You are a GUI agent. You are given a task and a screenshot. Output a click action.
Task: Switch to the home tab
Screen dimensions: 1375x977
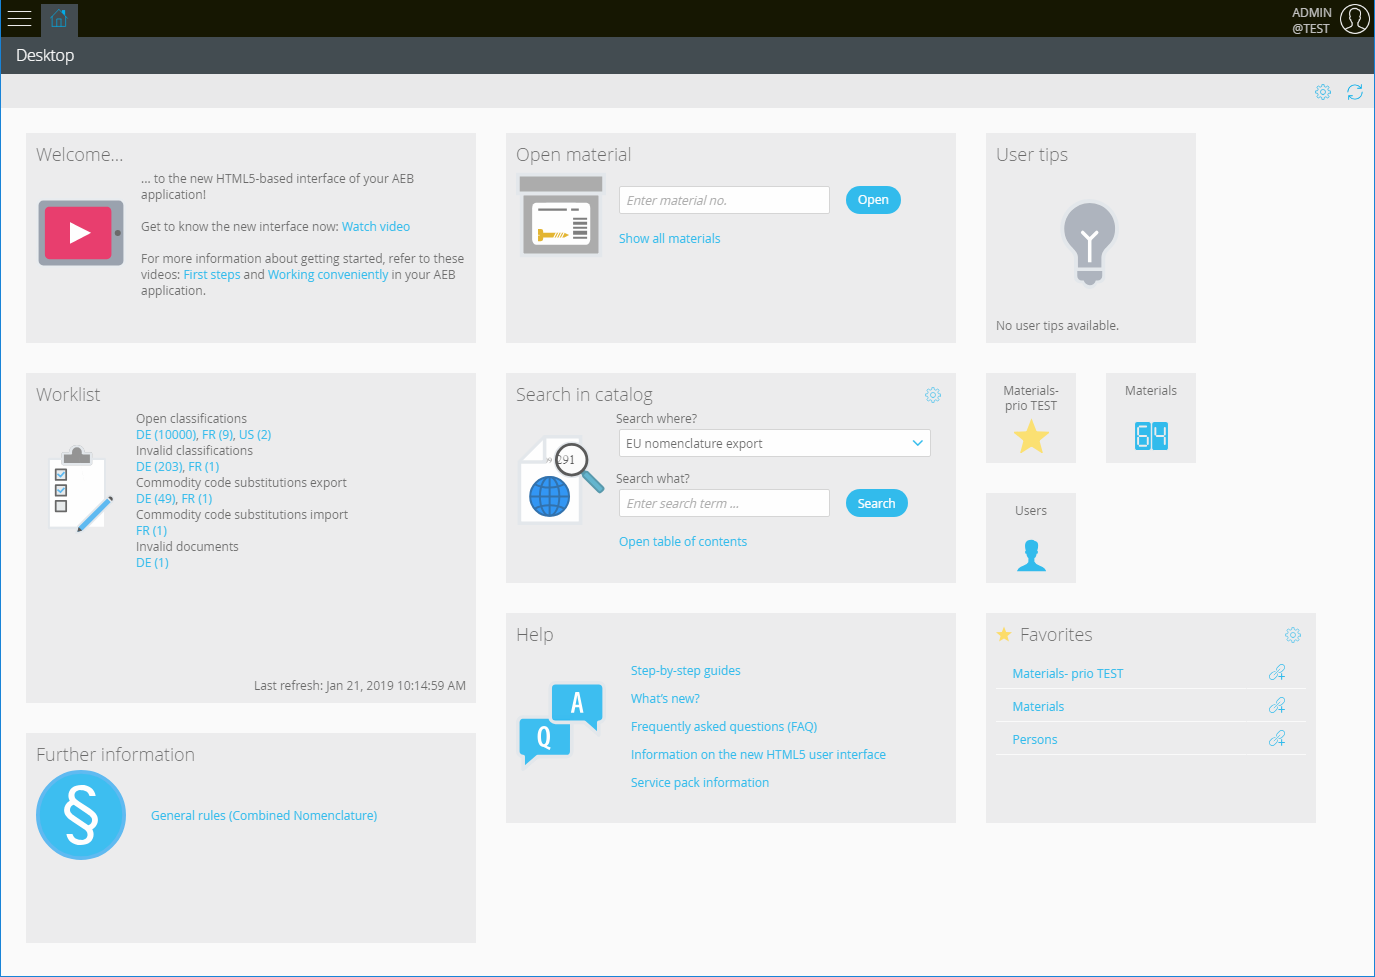click(59, 19)
